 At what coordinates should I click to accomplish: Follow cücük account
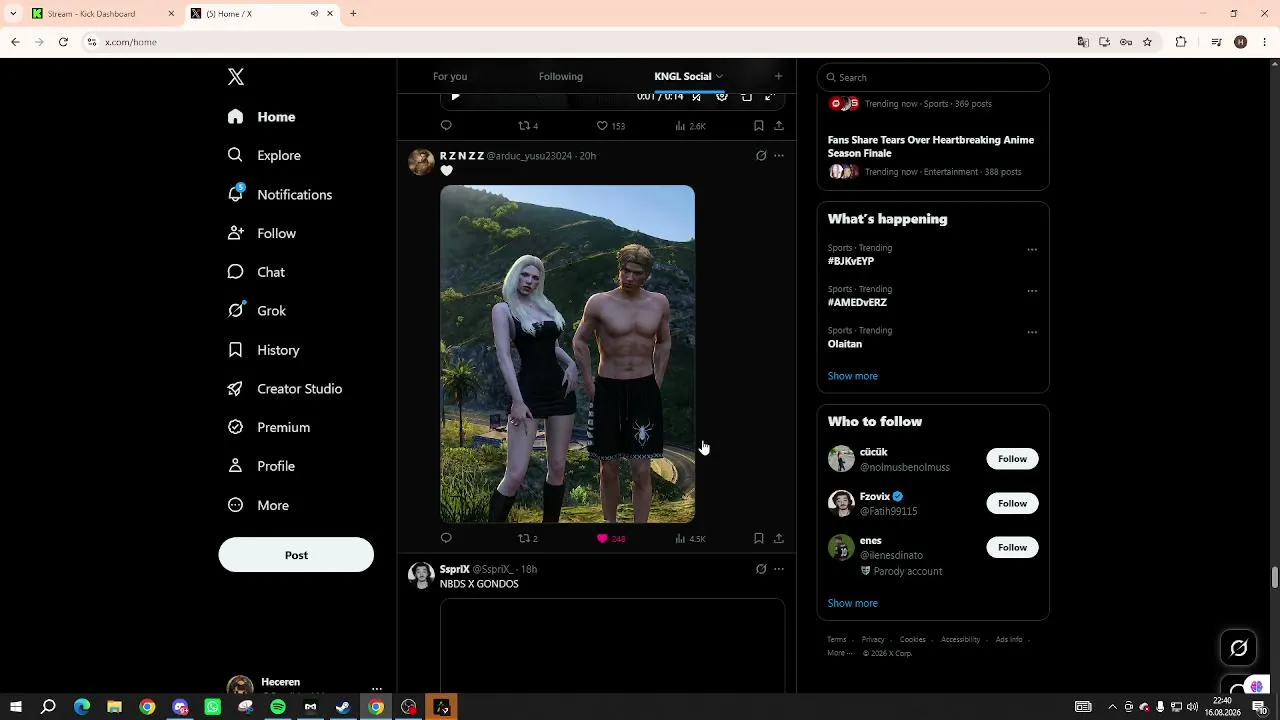click(1012, 459)
